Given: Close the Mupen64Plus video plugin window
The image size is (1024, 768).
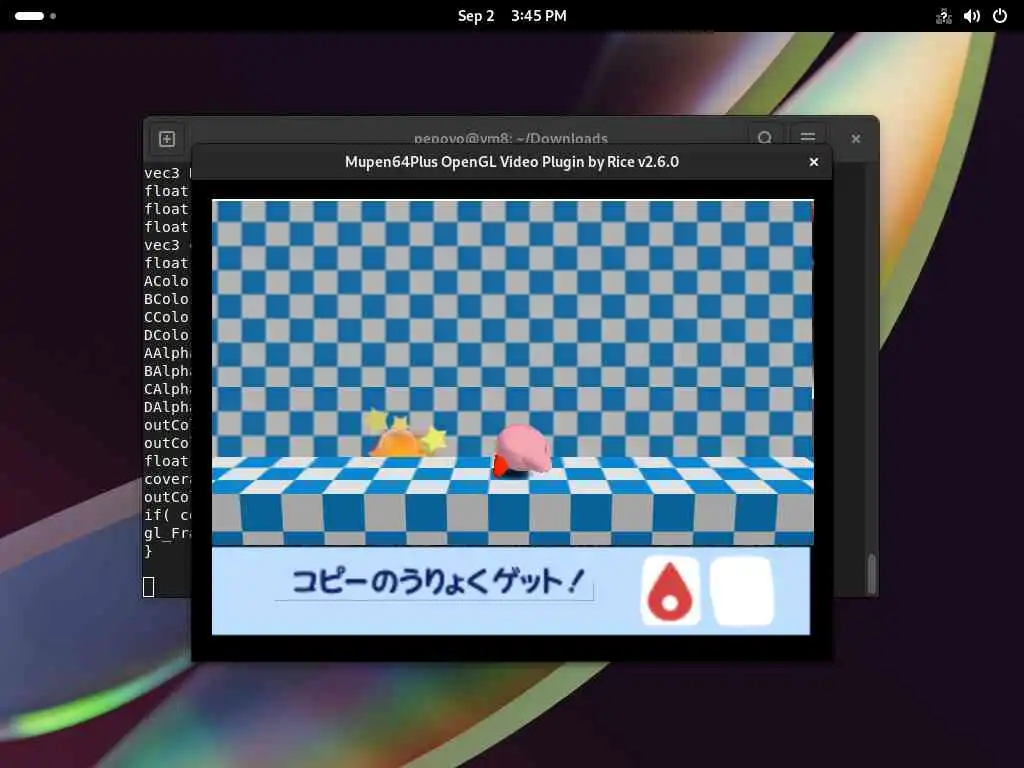Looking at the screenshot, I should pyautogui.click(x=814, y=162).
